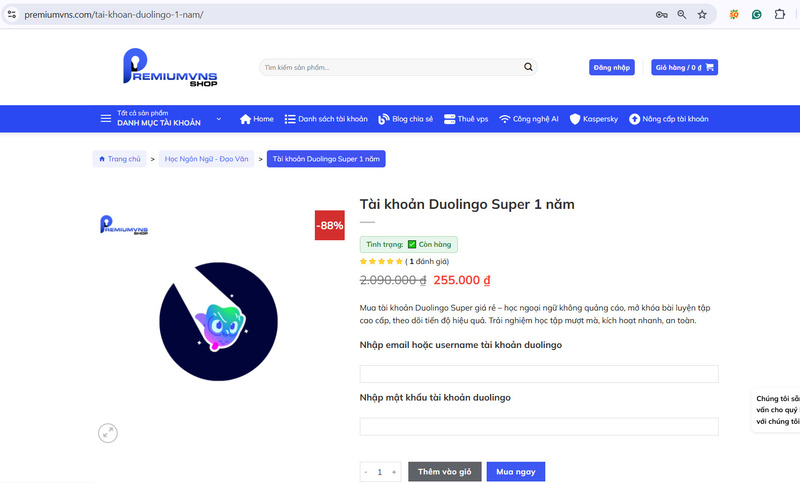Click the Mua ngay button

[x=516, y=472]
